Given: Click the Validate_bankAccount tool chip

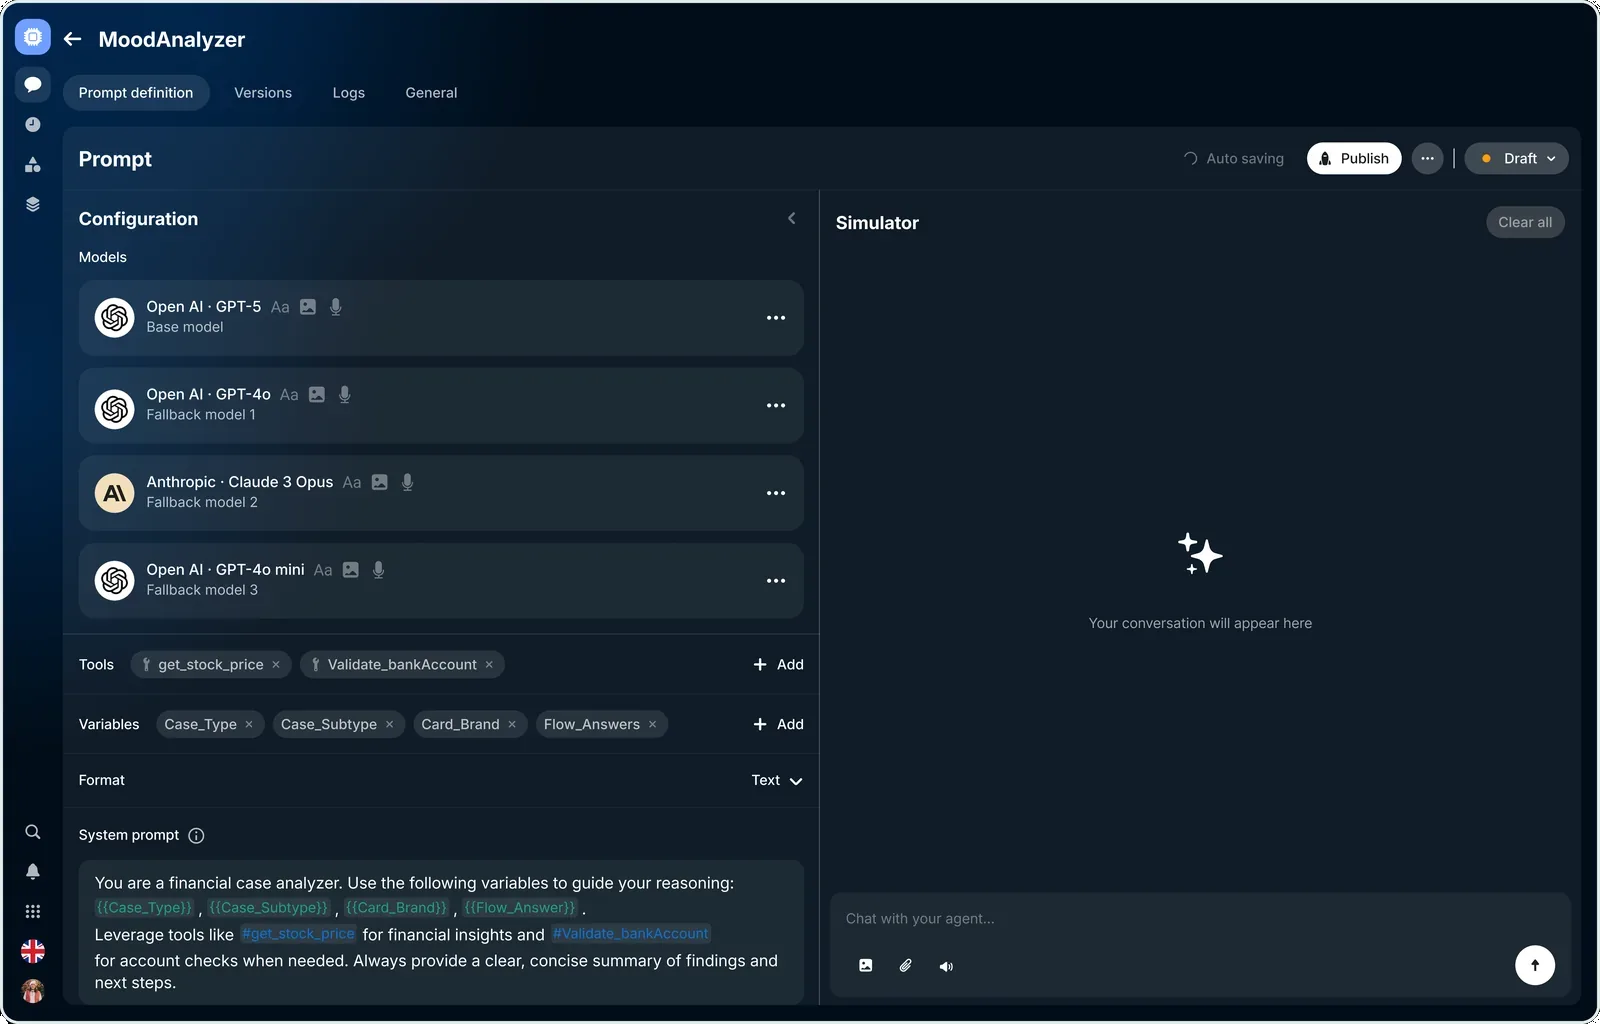Looking at the screenshot, I should coord(402,665).
